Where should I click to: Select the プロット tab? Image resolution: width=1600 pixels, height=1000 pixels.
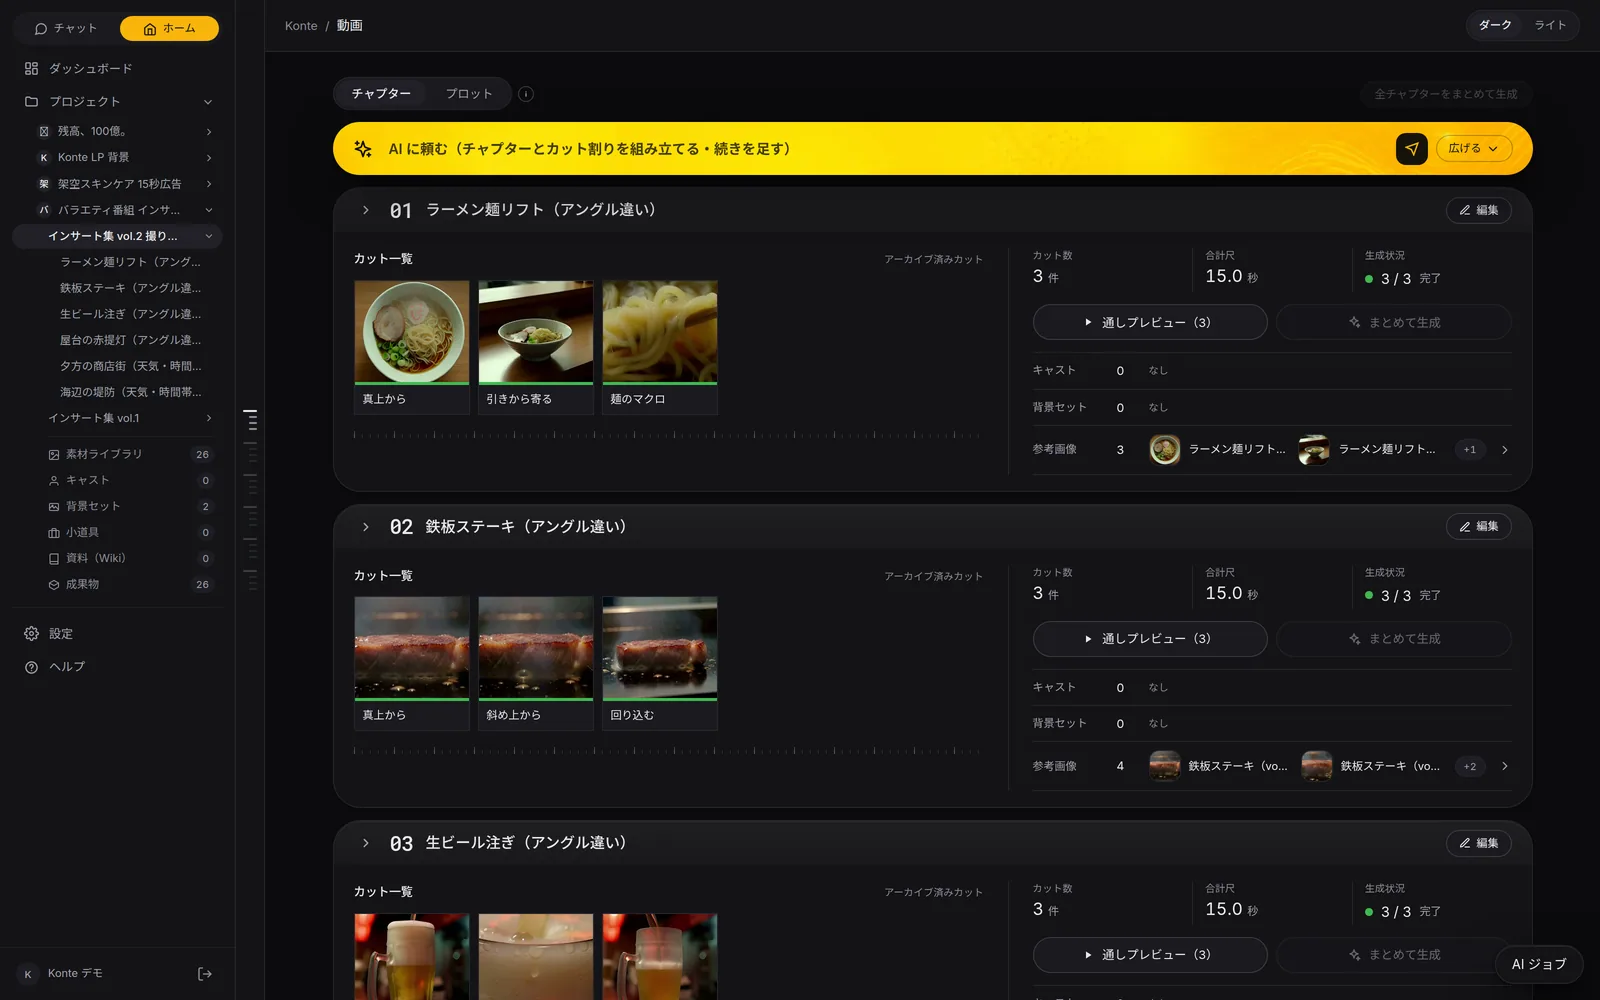click(469, 94)
